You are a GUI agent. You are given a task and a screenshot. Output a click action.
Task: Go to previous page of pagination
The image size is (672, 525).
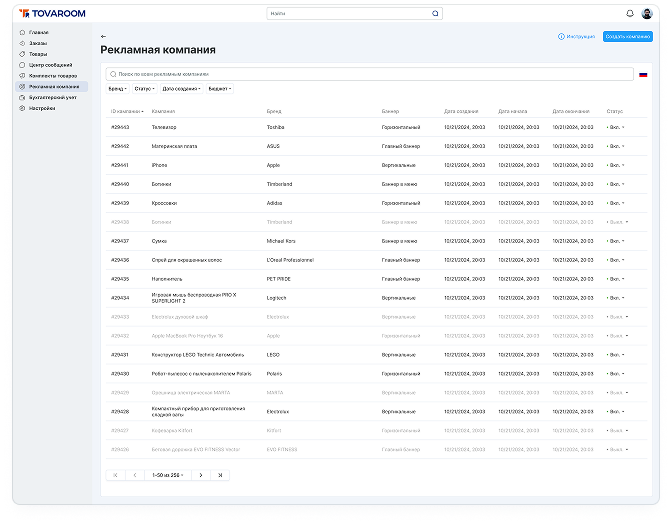(x=135, y=475)
